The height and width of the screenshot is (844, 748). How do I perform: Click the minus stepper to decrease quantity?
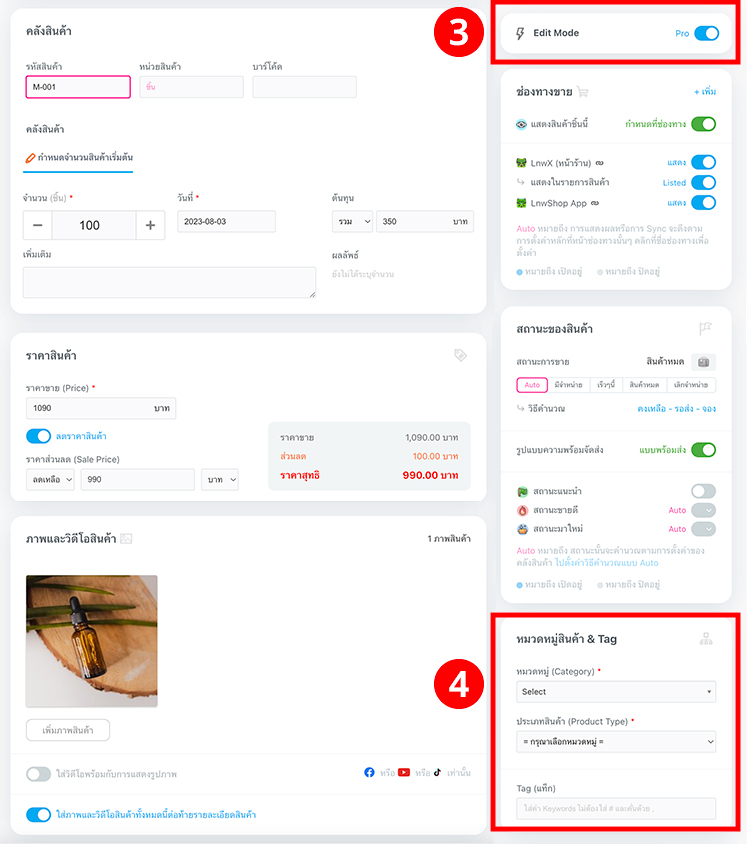pyautogui.click(x=37, y=225)
